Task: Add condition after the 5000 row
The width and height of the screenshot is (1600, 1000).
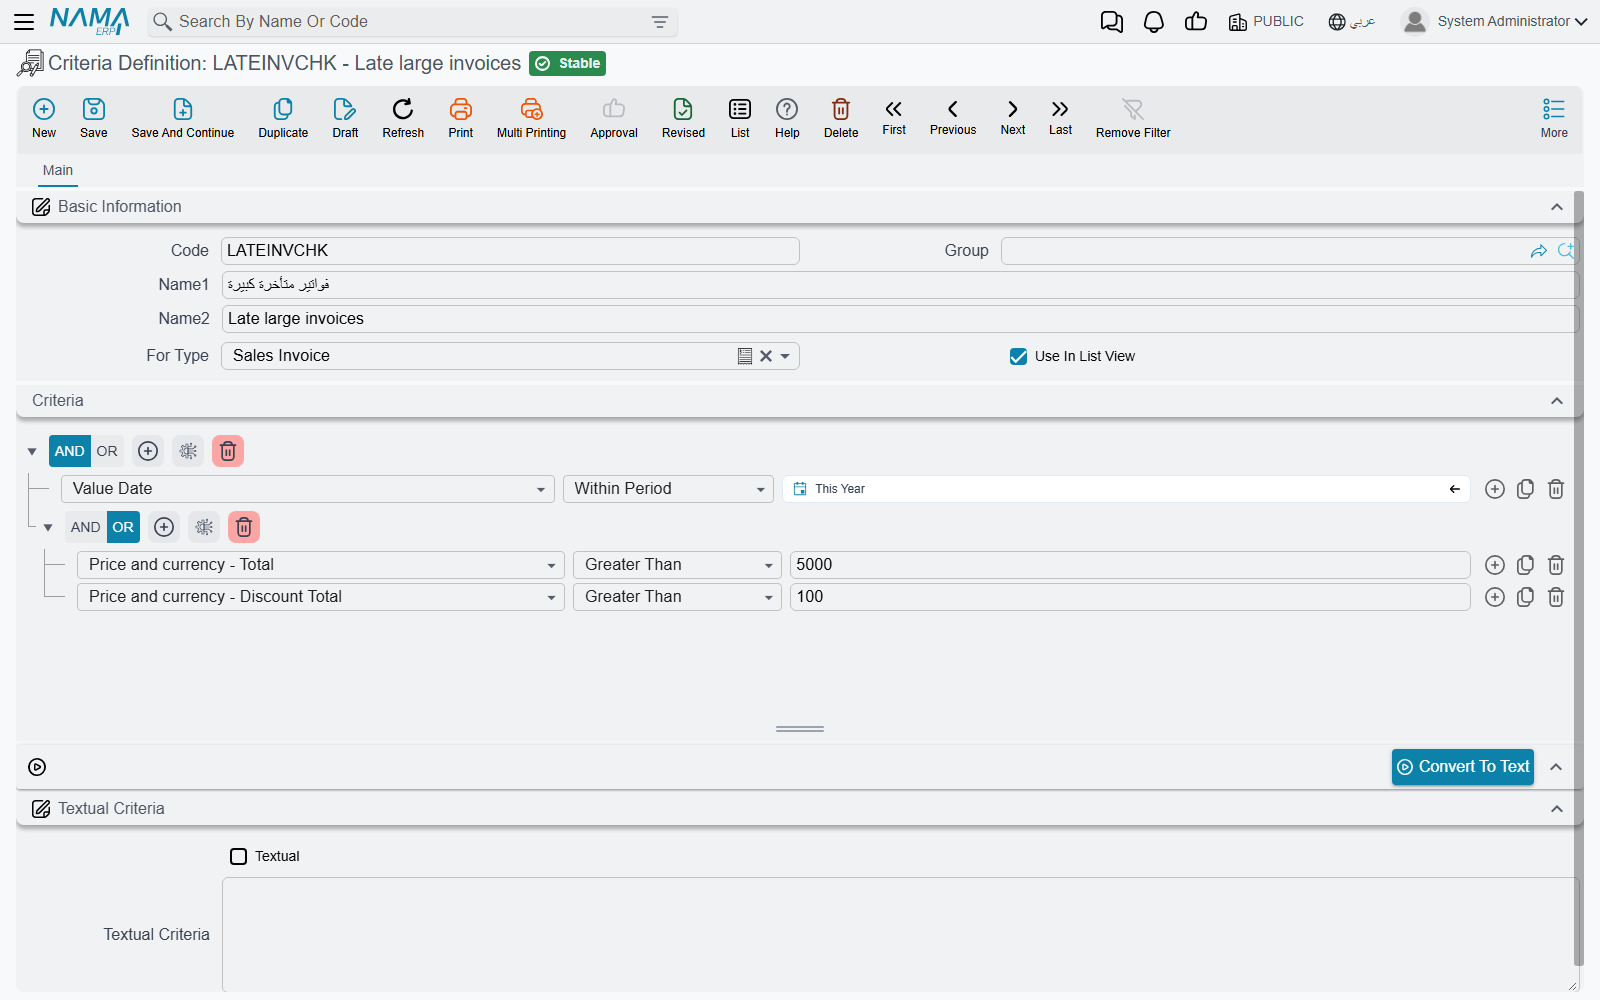Action: point(1495,565)
